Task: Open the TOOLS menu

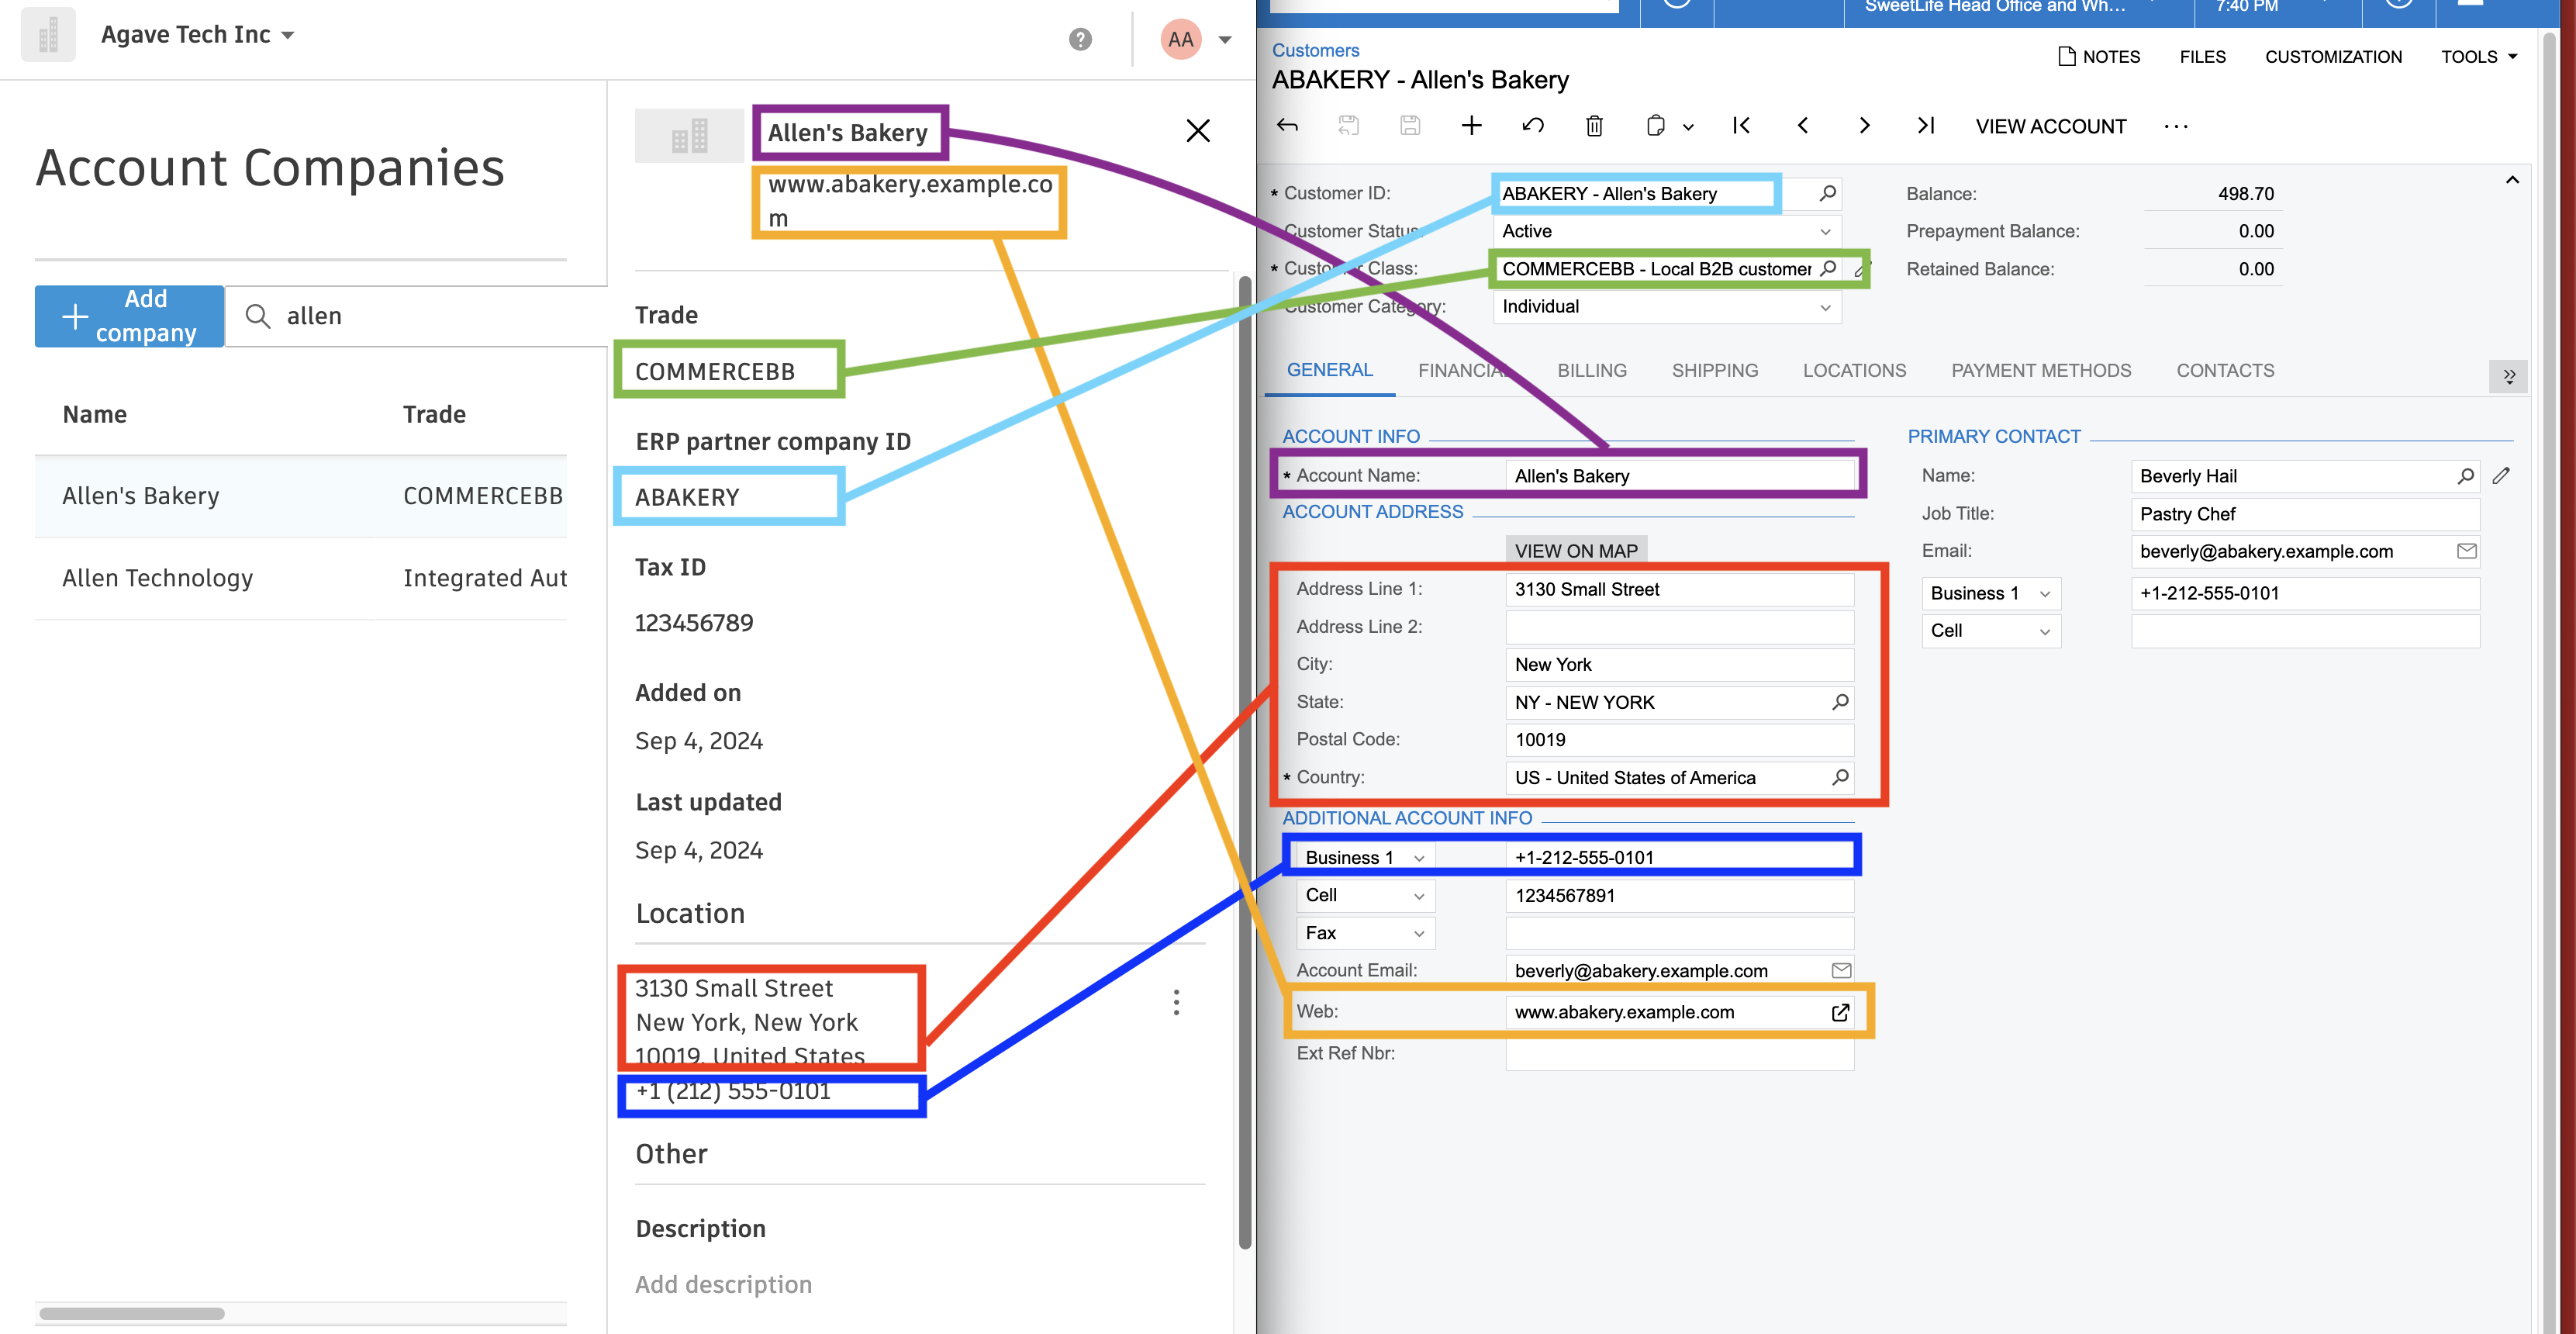Action: (x=2479, y=57)
